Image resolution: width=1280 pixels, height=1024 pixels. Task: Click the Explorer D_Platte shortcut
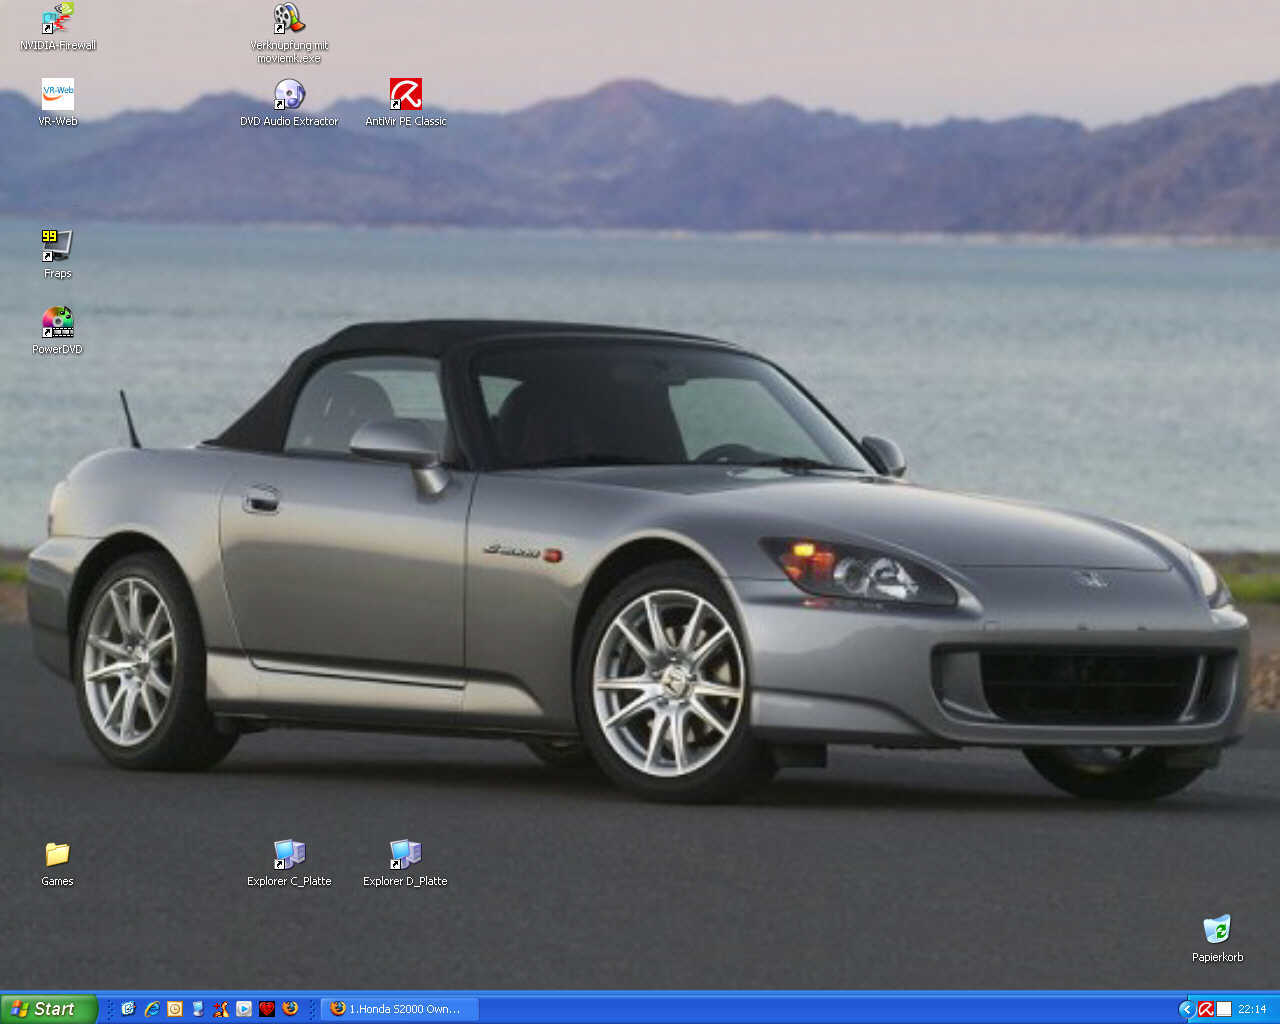coord(405,855)
